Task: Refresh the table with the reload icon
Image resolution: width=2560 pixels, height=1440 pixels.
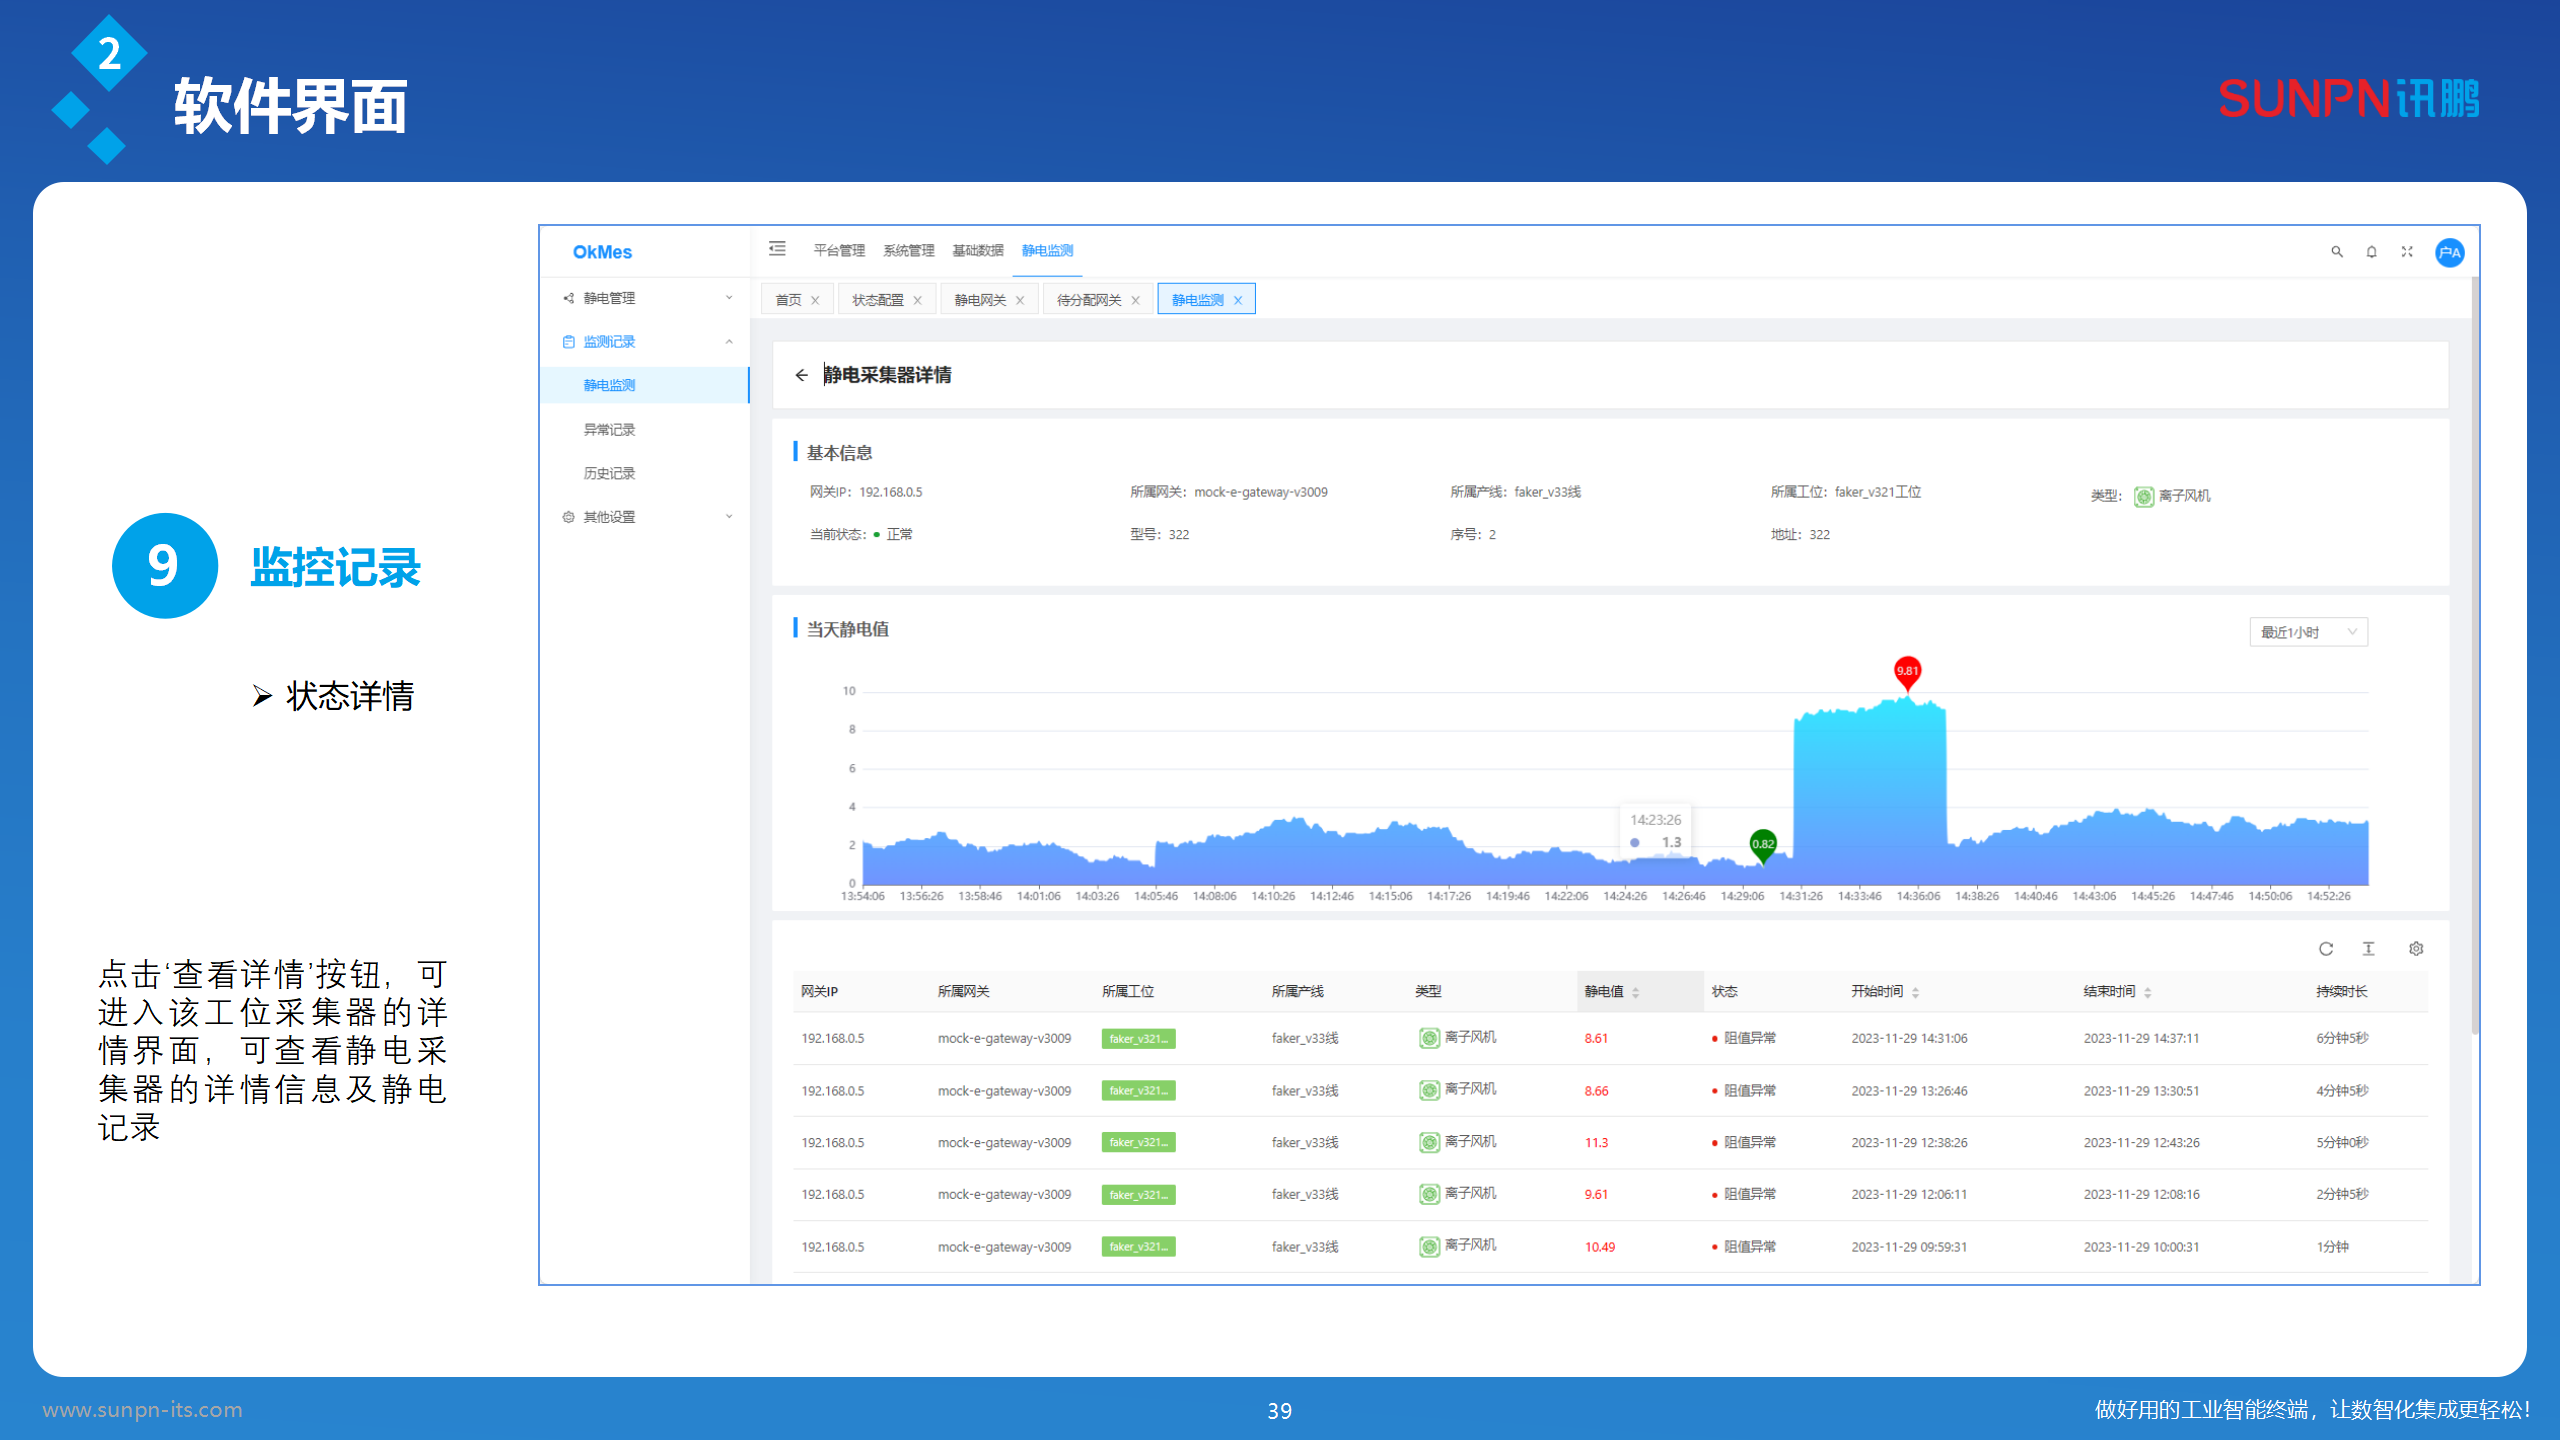Action: coord(2325,949)
